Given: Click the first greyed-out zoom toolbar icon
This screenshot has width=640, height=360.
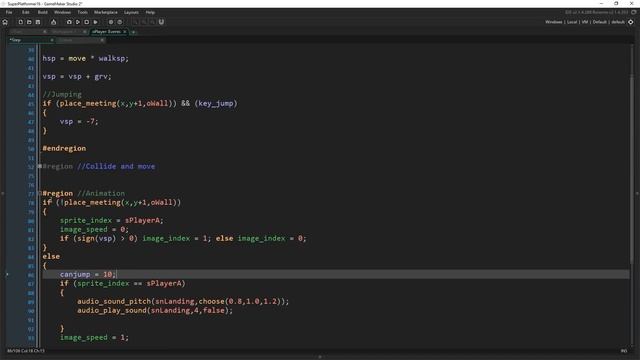Looking at the screenshot, I should 136,22.
